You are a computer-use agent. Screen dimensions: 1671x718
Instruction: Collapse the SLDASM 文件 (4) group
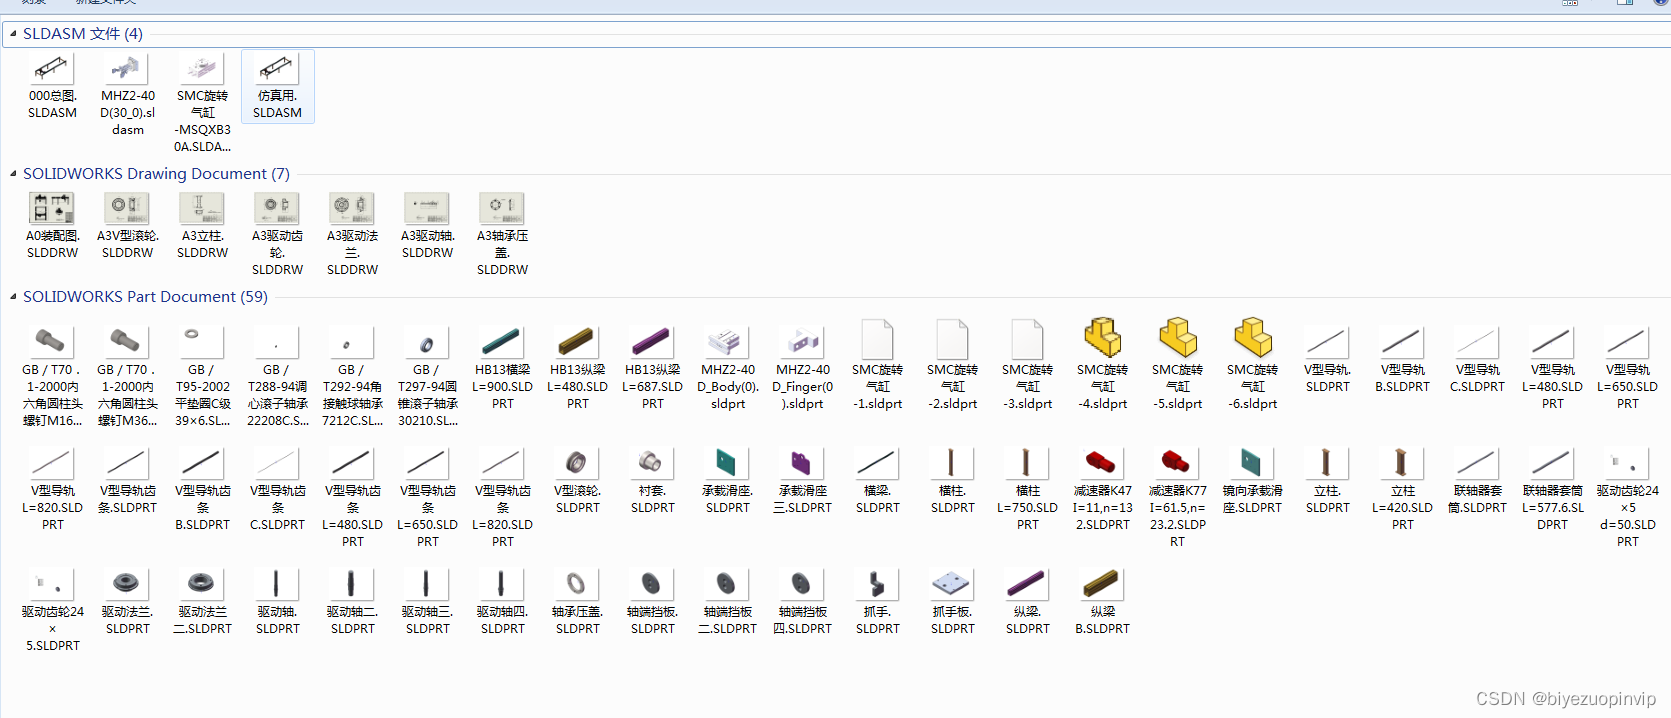pos(13,33)
